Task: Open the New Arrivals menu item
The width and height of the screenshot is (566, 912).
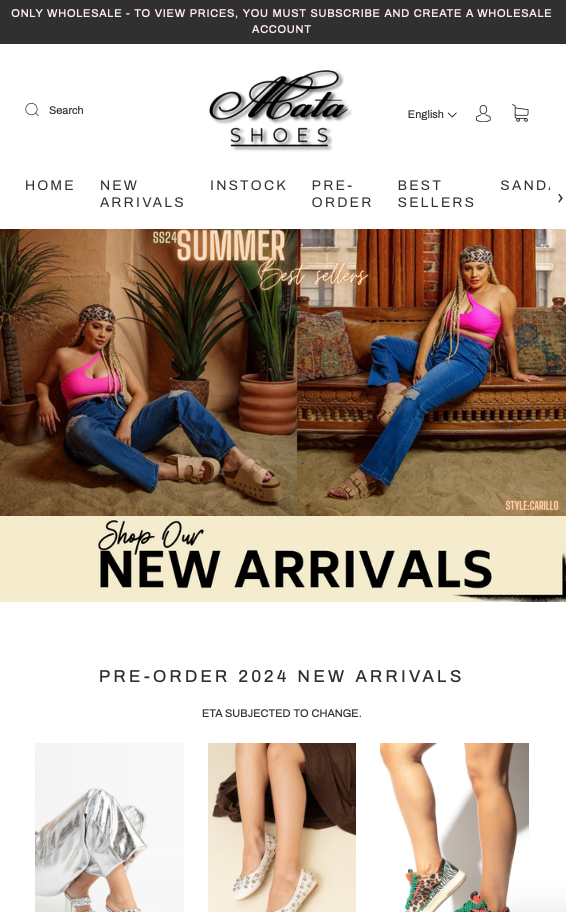Action: [143, 194]
